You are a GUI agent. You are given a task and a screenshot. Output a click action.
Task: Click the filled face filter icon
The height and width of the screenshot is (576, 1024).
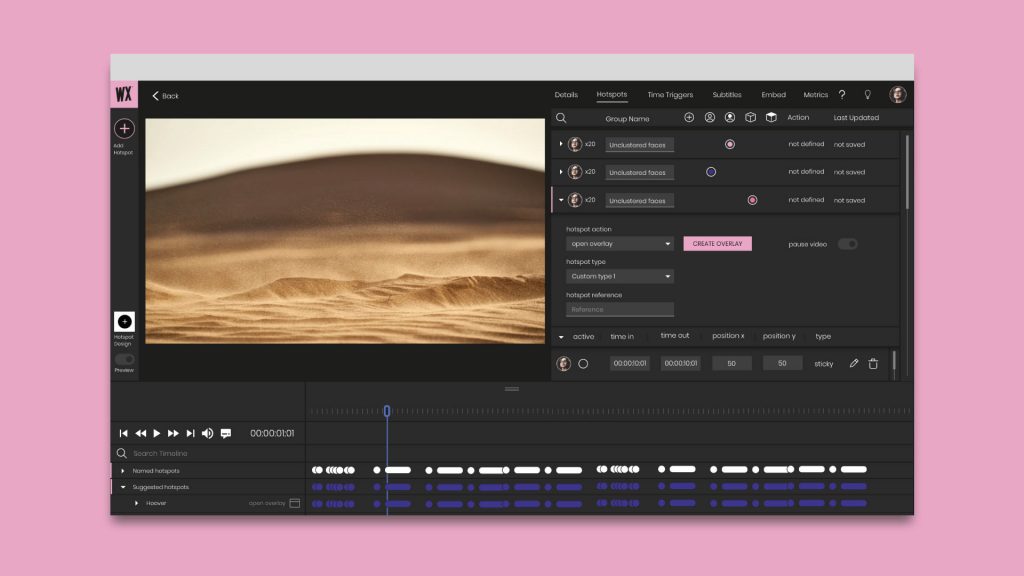pos(730,117)
